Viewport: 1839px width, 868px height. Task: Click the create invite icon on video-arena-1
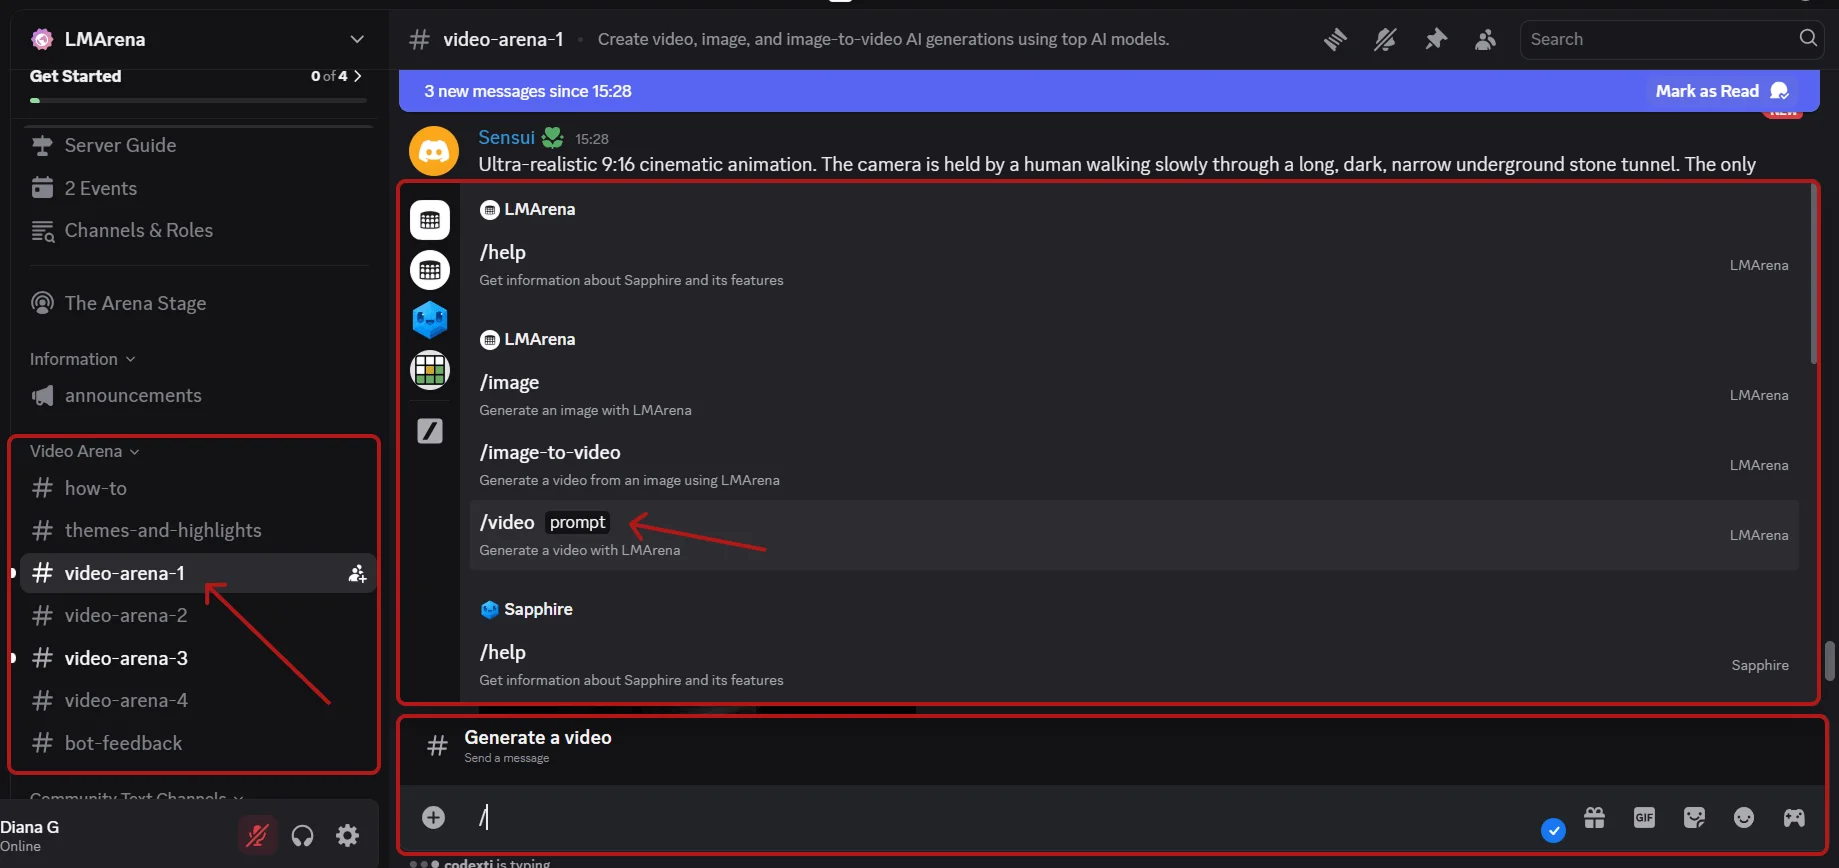coord(357,574)
